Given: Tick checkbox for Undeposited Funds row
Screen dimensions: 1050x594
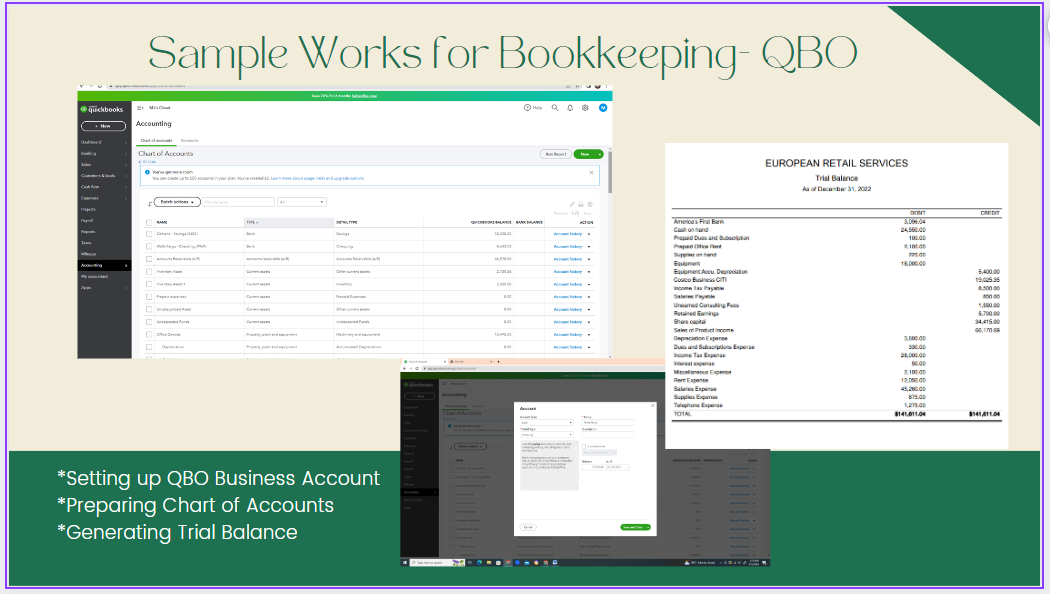Looking at the screenshot, I should [149, 322].
